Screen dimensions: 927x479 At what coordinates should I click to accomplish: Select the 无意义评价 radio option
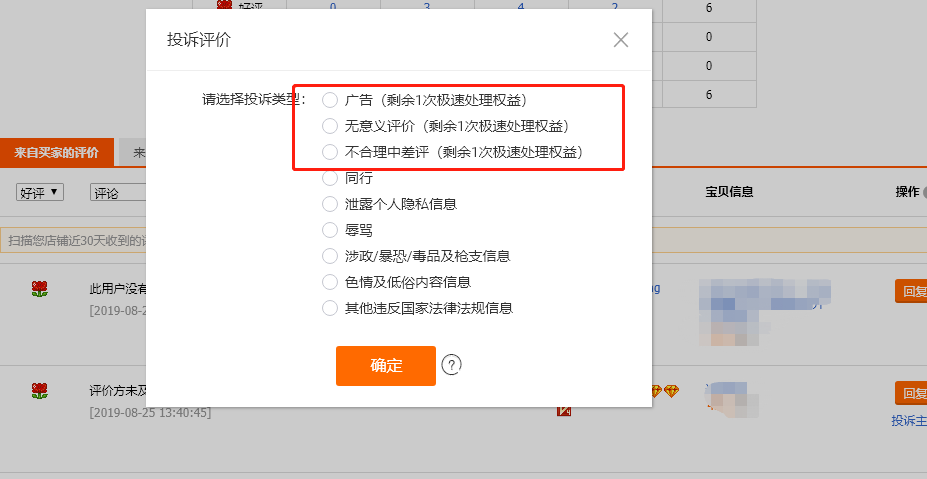(329, 126)
